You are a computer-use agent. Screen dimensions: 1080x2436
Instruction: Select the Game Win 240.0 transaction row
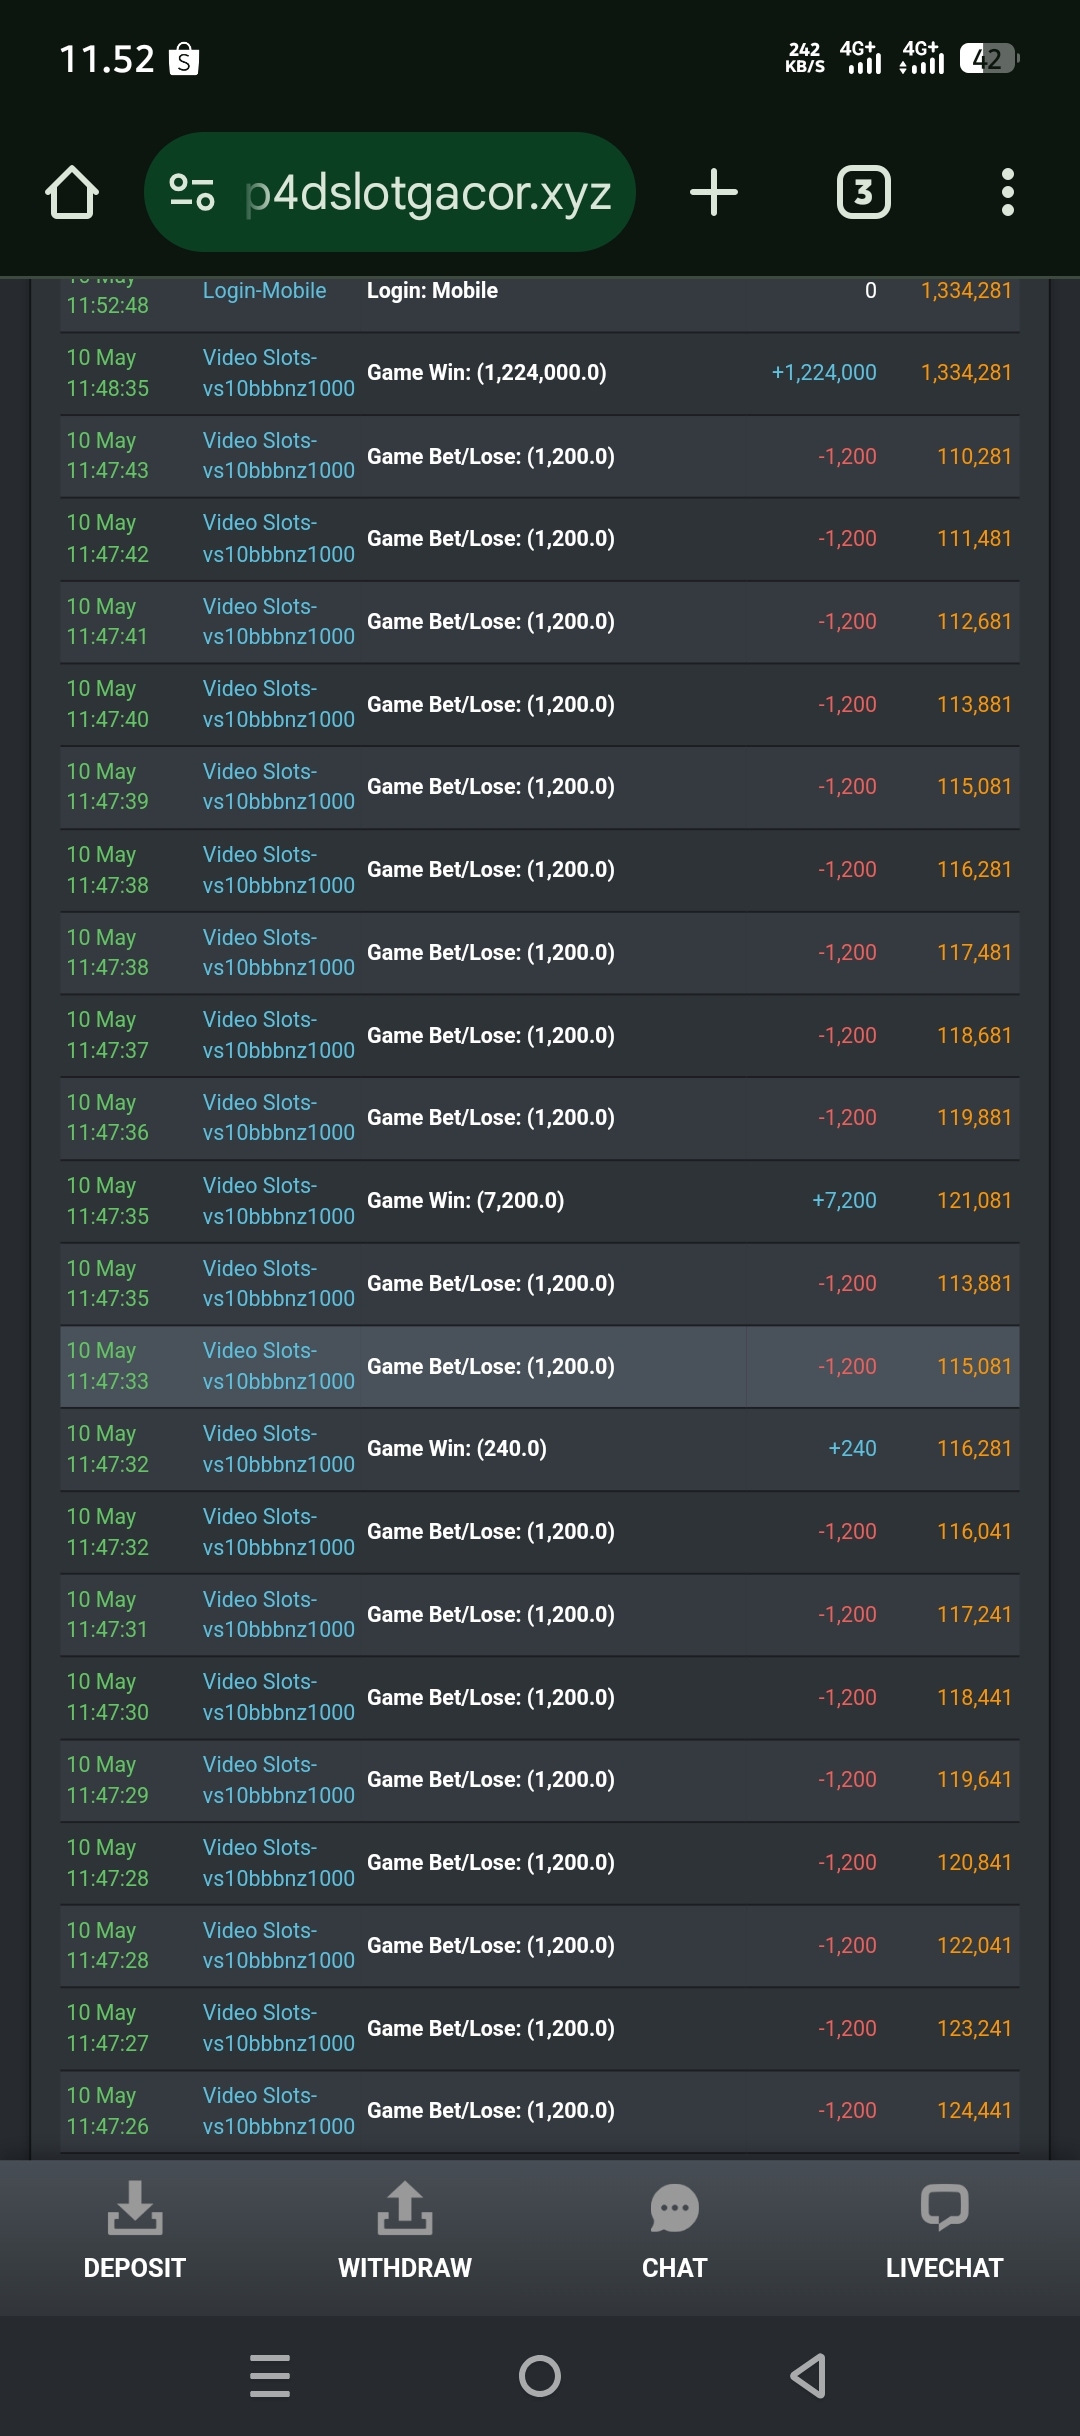point(540,1449)
